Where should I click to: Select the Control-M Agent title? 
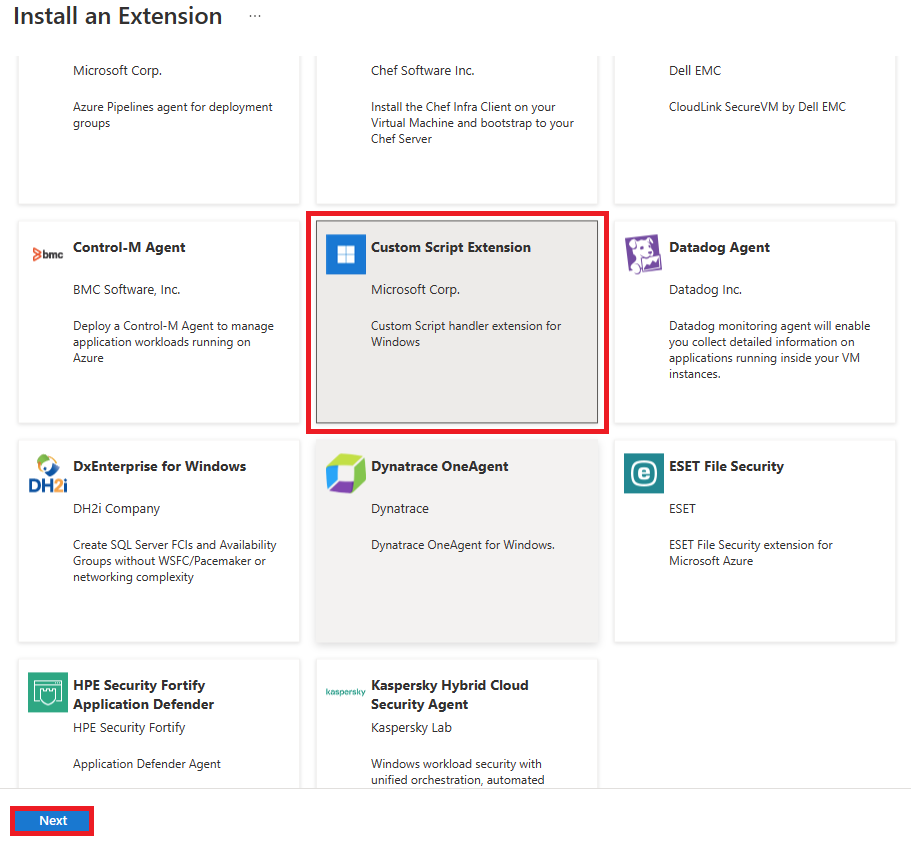[129, 248]
